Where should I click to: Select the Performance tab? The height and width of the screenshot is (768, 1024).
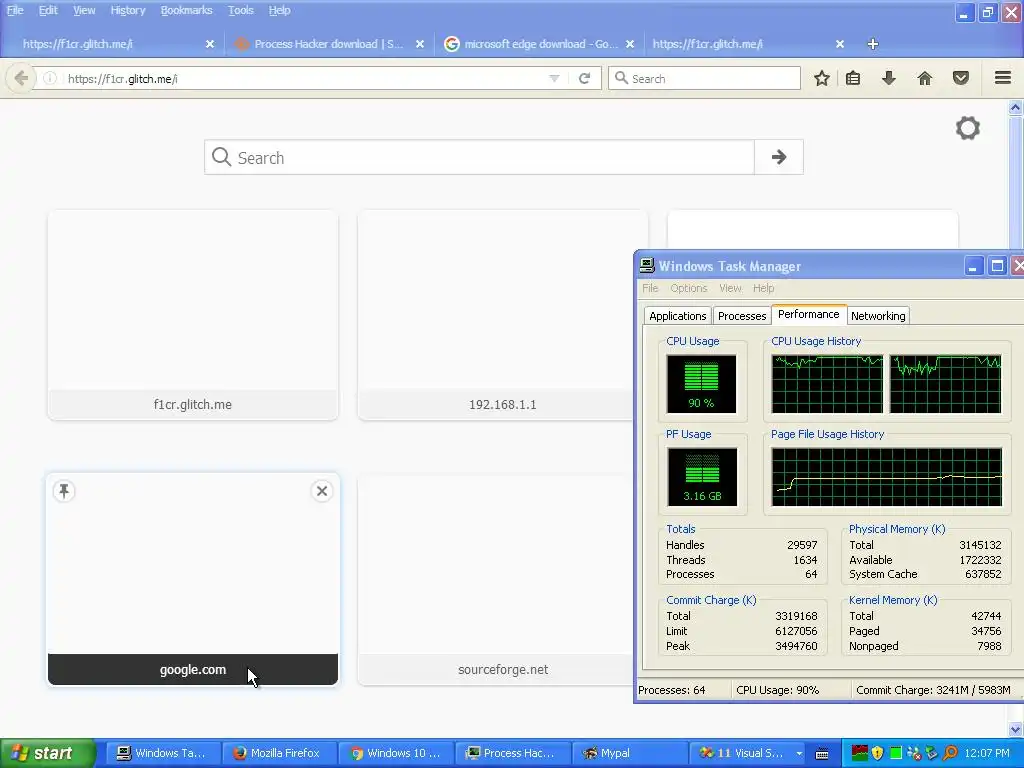point(808,314)
